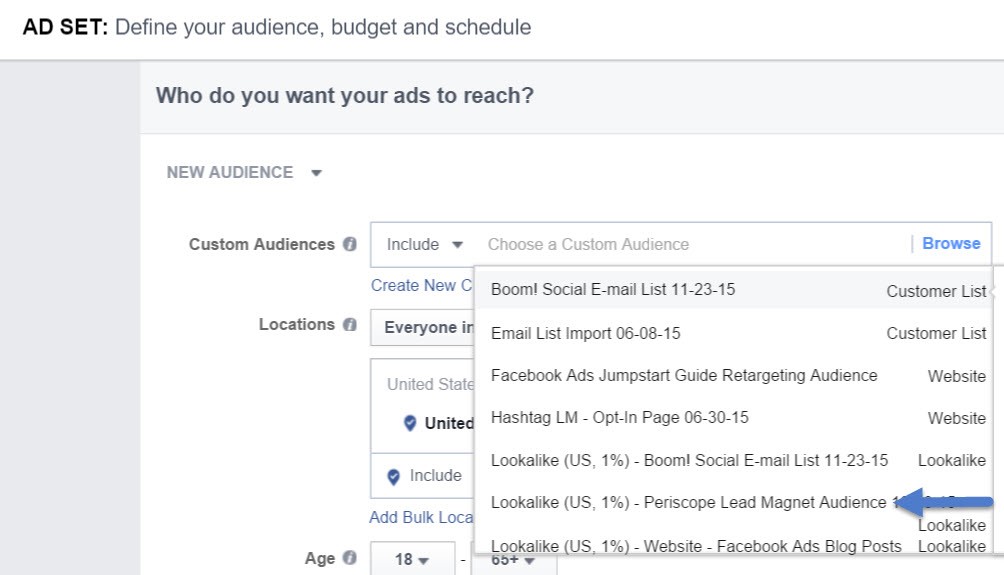Click the Add Bulk Locations link
The height and width of the screenshot is (575, 1004).
(421, 517)
